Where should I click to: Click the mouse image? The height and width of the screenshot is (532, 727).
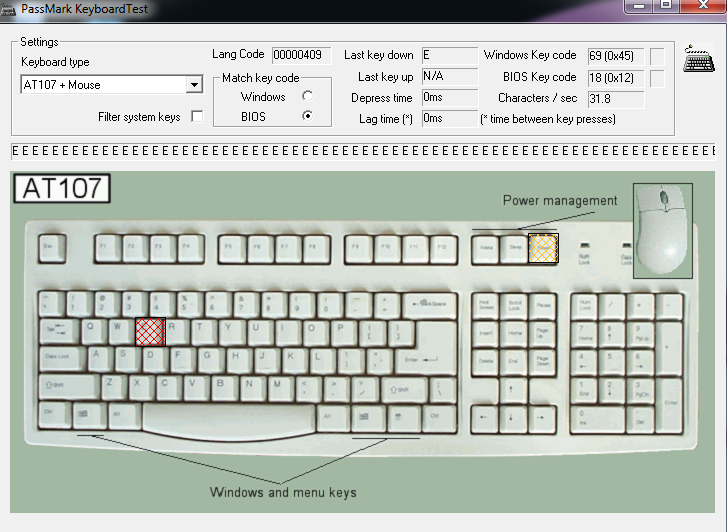click(663, 231)
